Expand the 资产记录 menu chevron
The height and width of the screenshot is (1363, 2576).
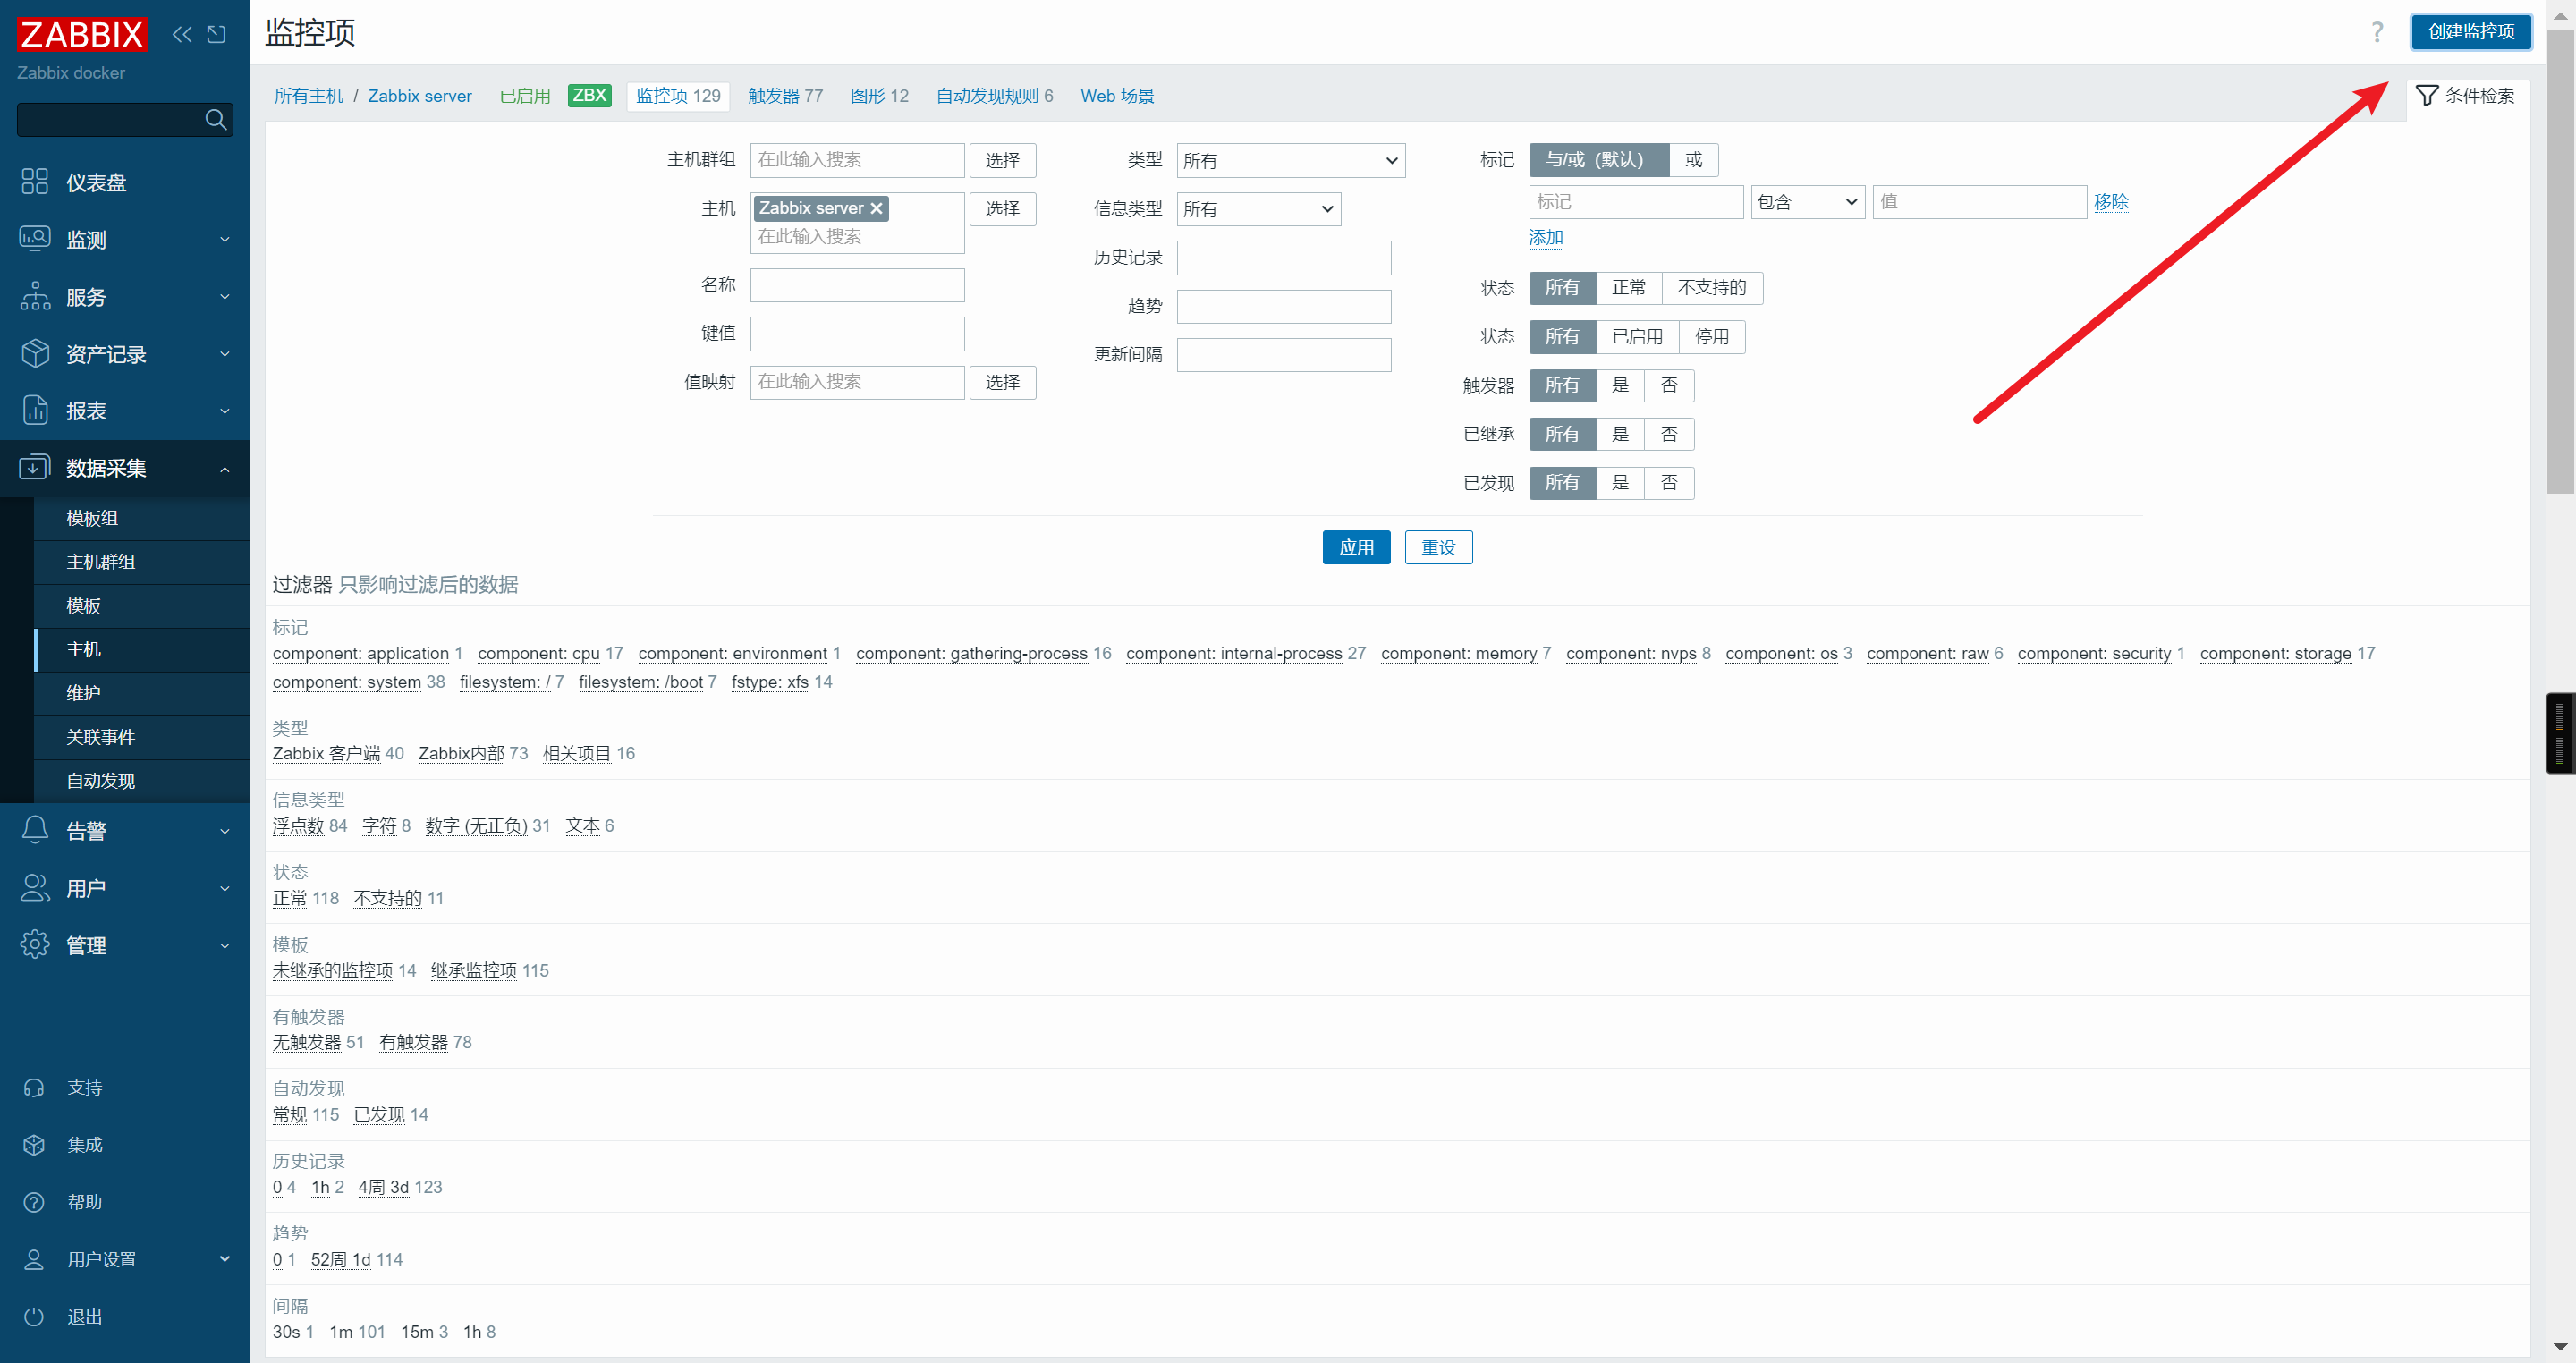click(225, 354)
